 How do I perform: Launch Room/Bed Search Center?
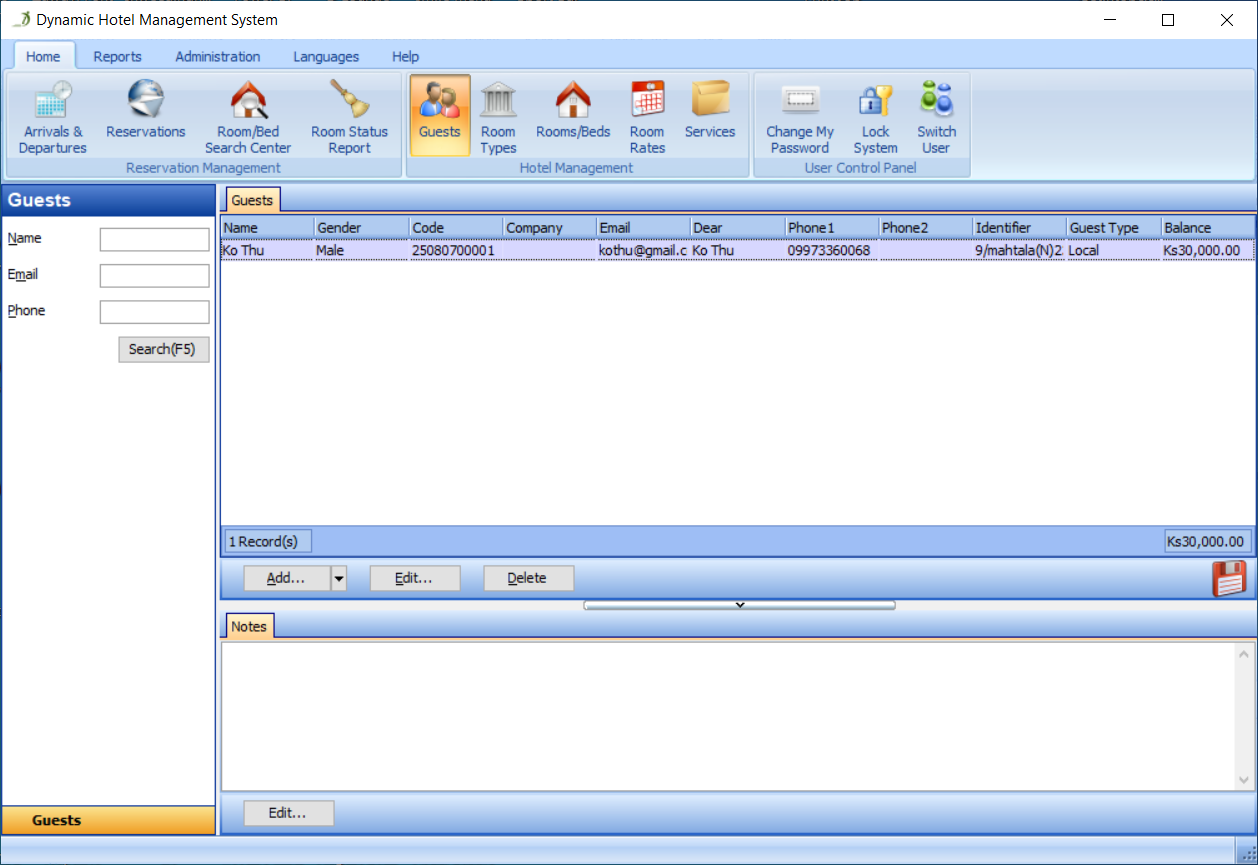pos(248,117)
